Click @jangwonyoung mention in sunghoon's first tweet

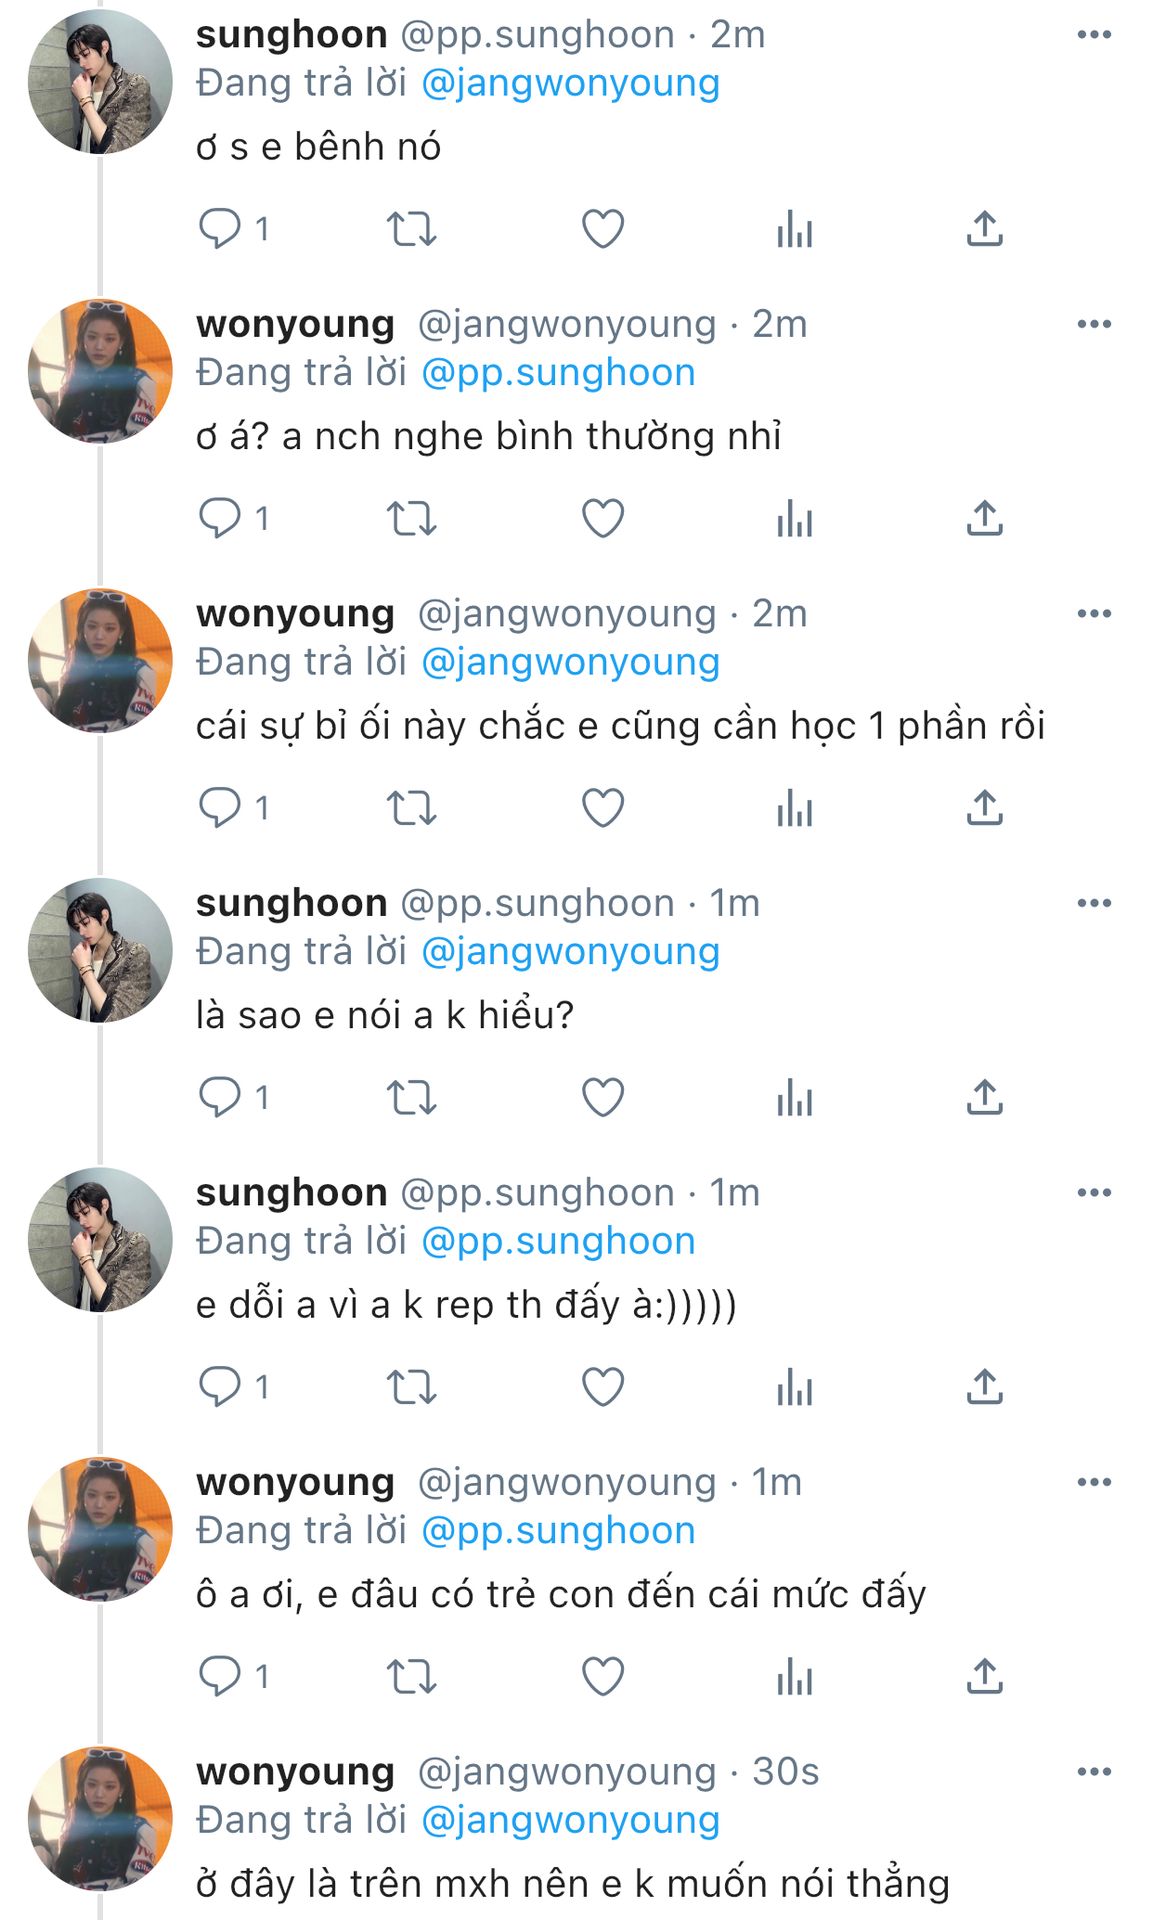click(x=570, y=83)
